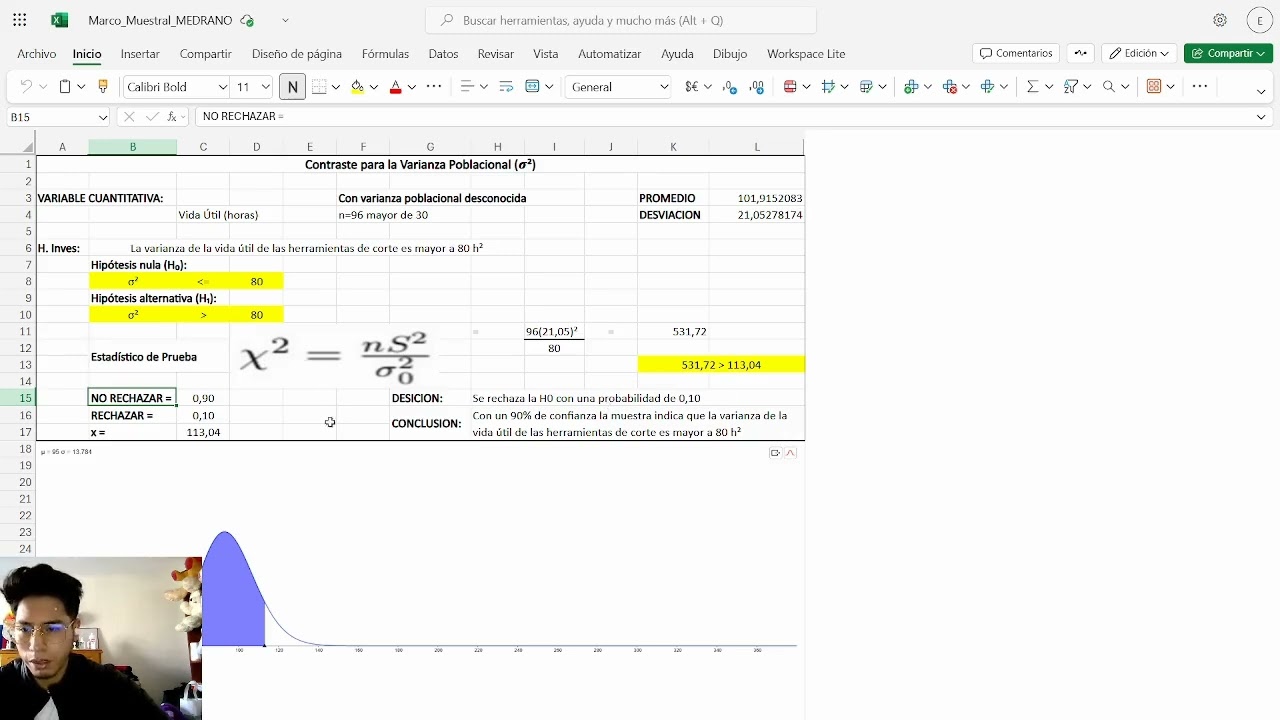Apply red font color A

point(395,87)
